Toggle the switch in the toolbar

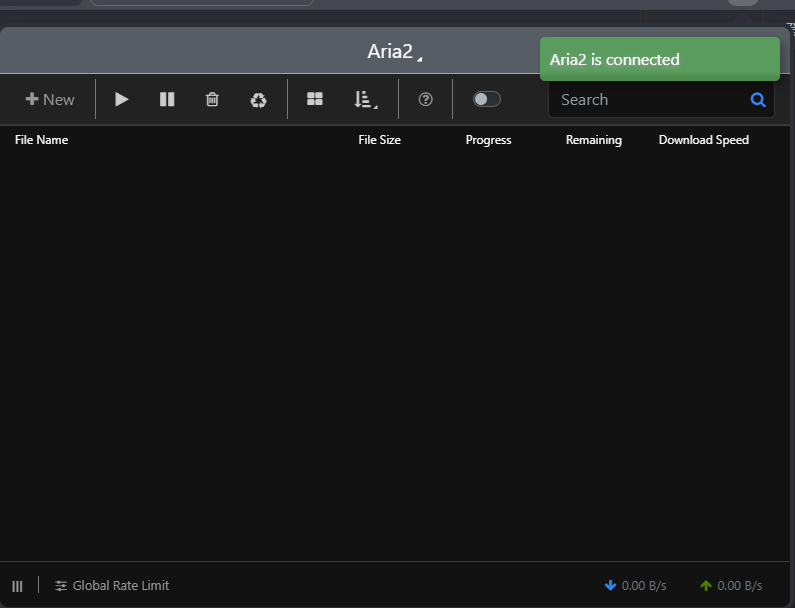pyautogui.click(x=487, y=99)
